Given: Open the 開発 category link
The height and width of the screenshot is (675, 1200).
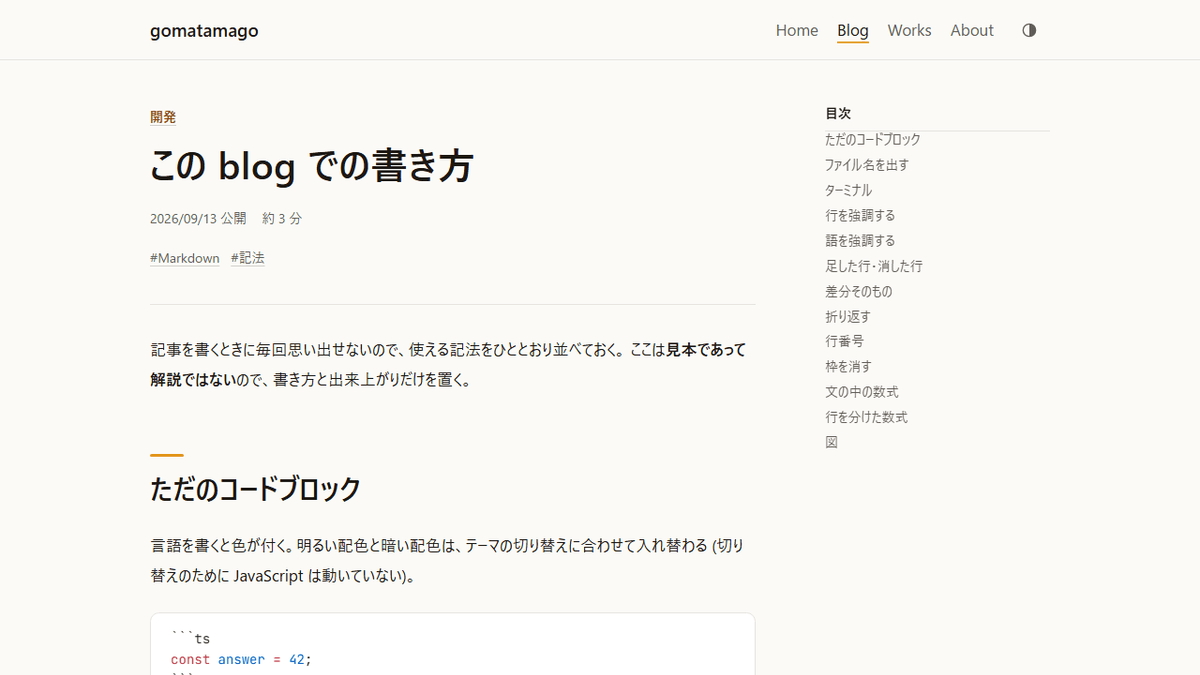Looking at the screenshot, I should (x=163, y=117).
